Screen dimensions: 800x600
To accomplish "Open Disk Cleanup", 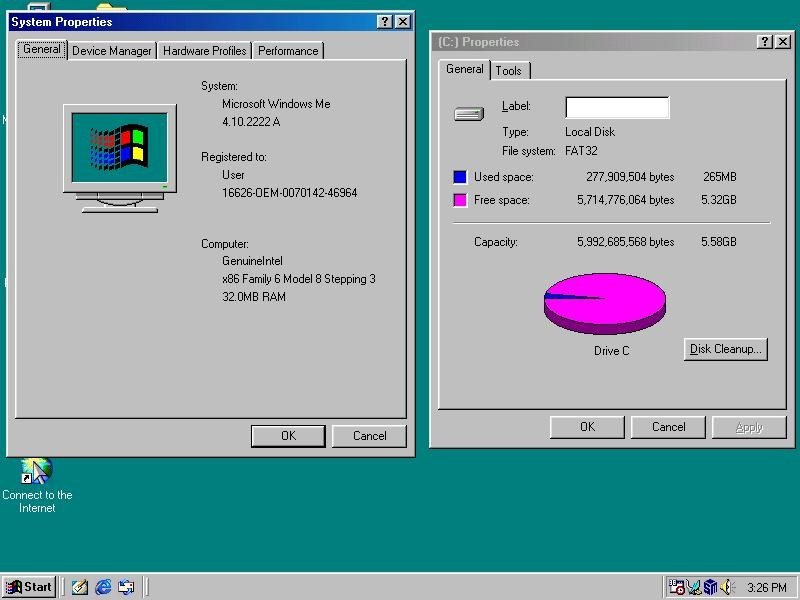I will tap(726, 349).
